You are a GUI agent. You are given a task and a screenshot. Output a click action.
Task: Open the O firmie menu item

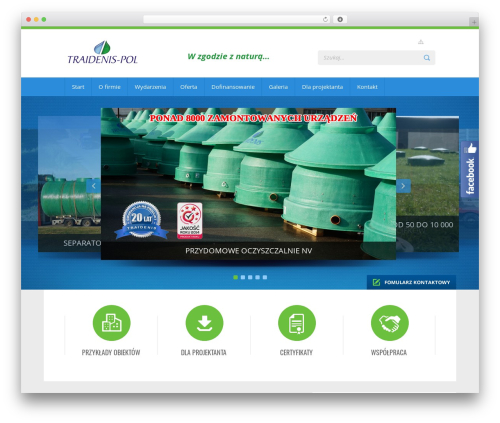[110, 87]
